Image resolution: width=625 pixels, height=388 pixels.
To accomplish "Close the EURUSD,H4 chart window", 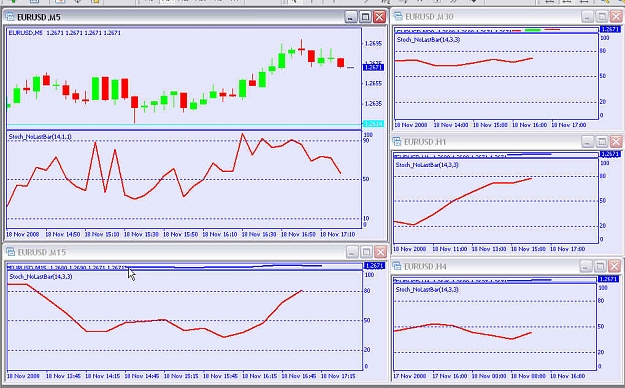I will (x=614, y=266).
